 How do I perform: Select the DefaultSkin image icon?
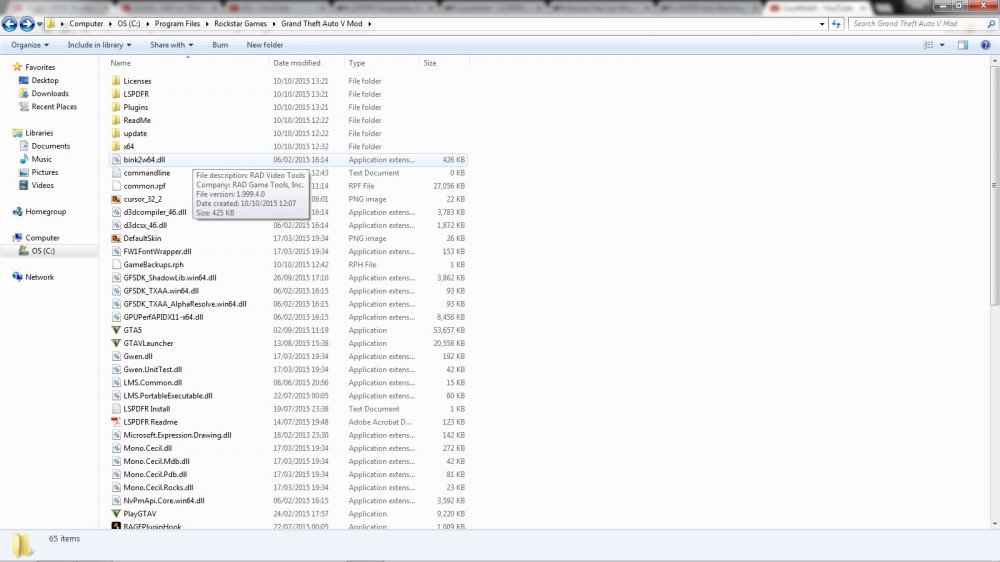[x=115, y=238]
